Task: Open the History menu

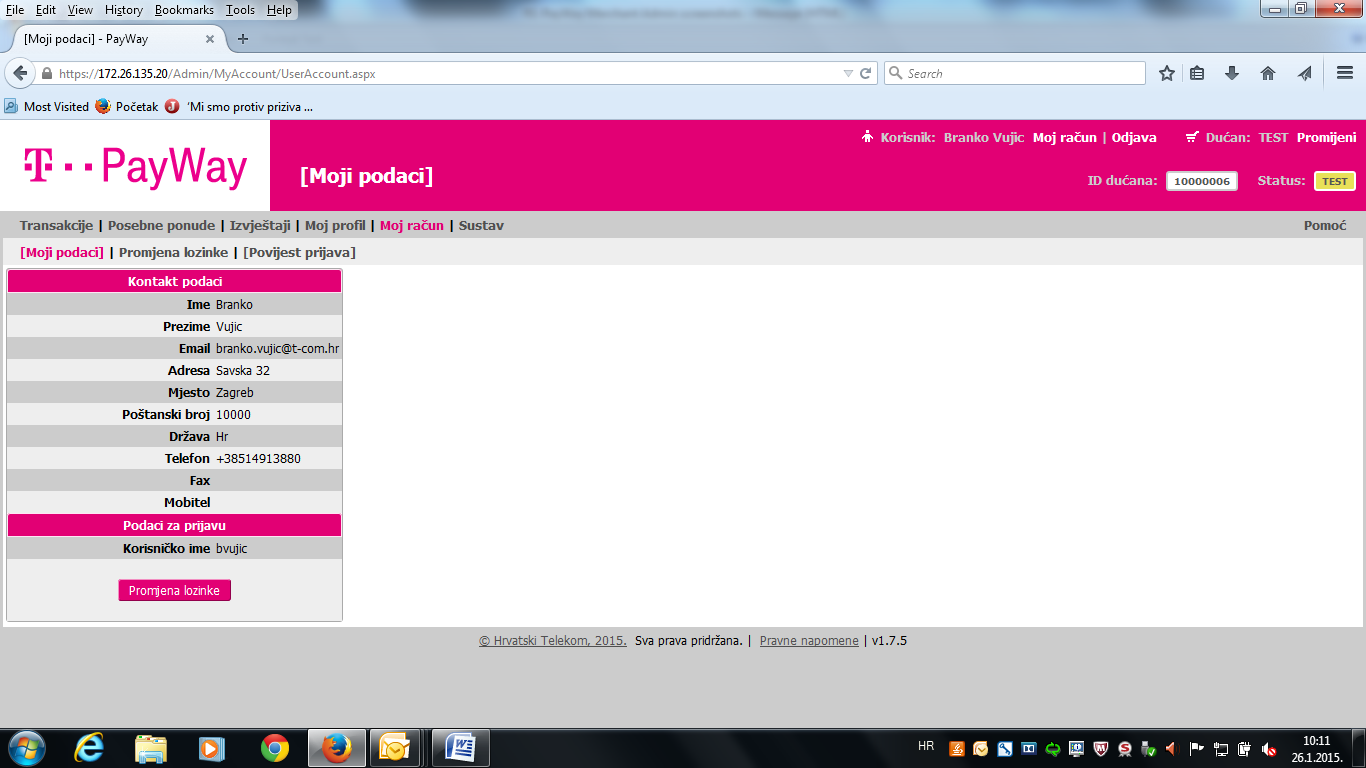Action: click(124, 10)
